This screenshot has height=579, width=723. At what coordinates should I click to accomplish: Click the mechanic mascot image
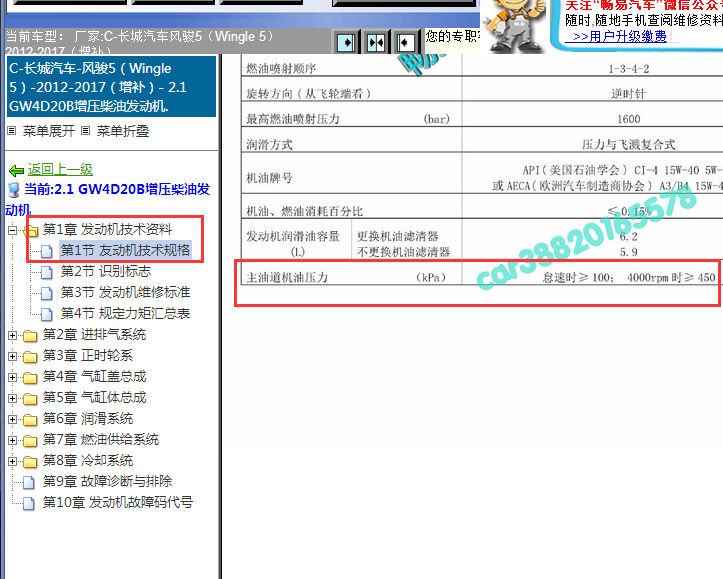coord(513,25)
